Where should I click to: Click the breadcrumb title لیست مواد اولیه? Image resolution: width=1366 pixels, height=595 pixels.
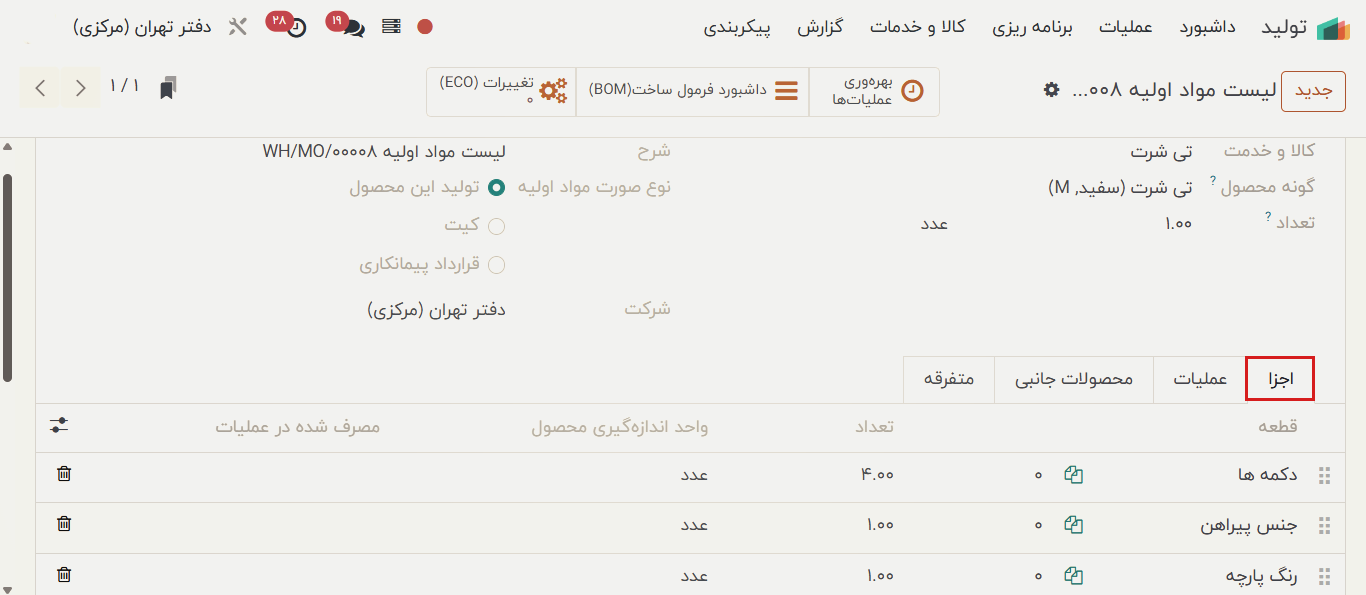tap(1174, 90)
